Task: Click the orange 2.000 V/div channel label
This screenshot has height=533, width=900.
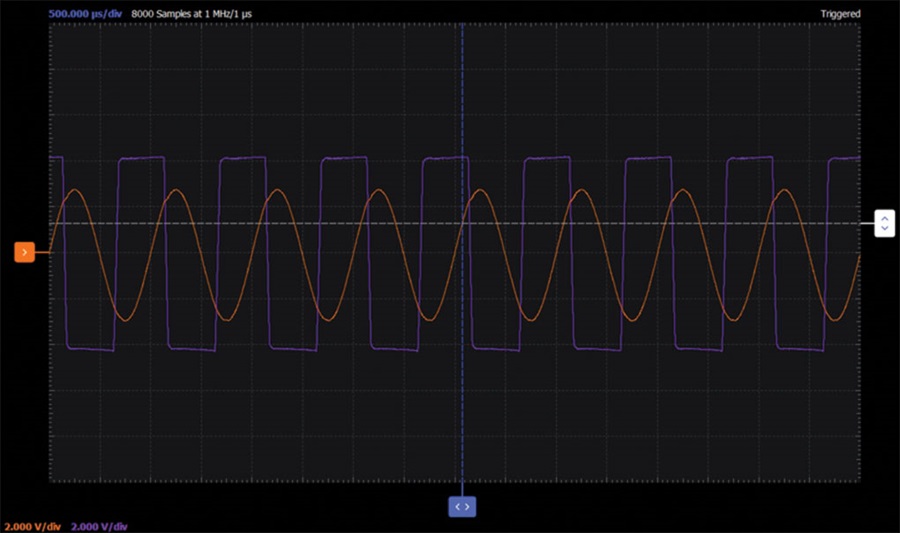Action: [33, 526]
